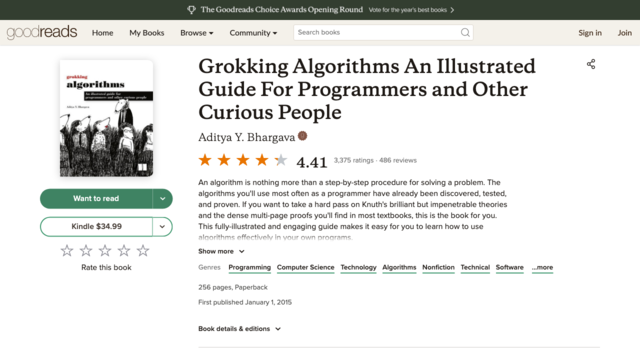Click the Search books input field
Viewport: 640px width, 360px height.
(x=378, y=33)
